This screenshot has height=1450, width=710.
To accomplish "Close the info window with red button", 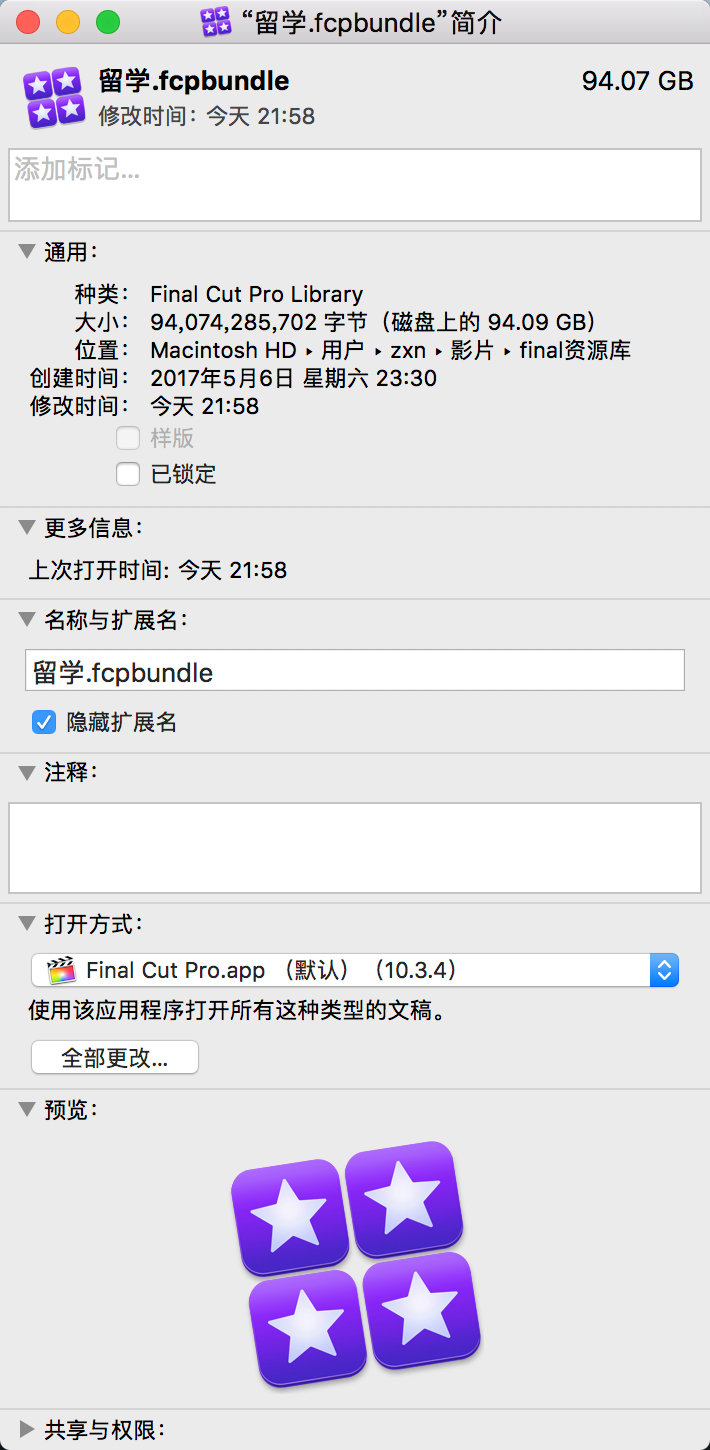I will [28, 21].
